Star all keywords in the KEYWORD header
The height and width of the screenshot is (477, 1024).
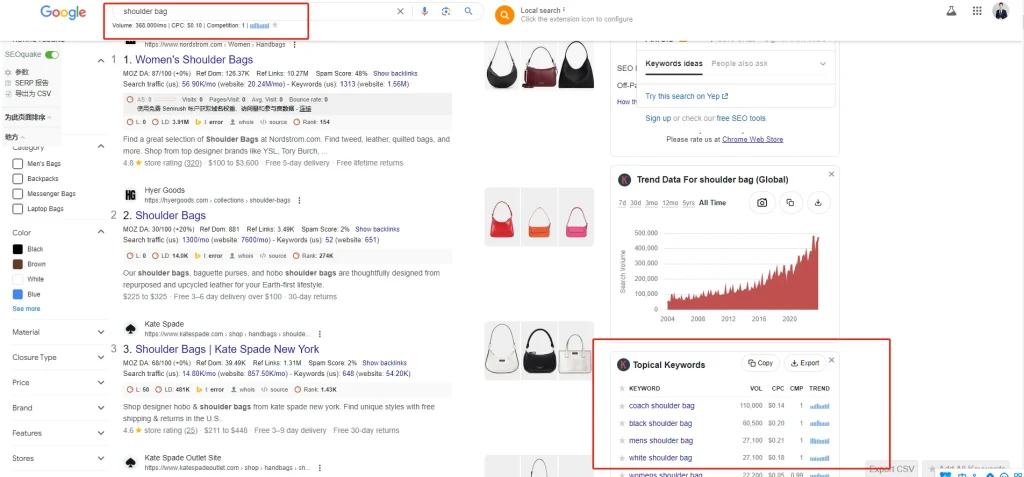[622, 388]
